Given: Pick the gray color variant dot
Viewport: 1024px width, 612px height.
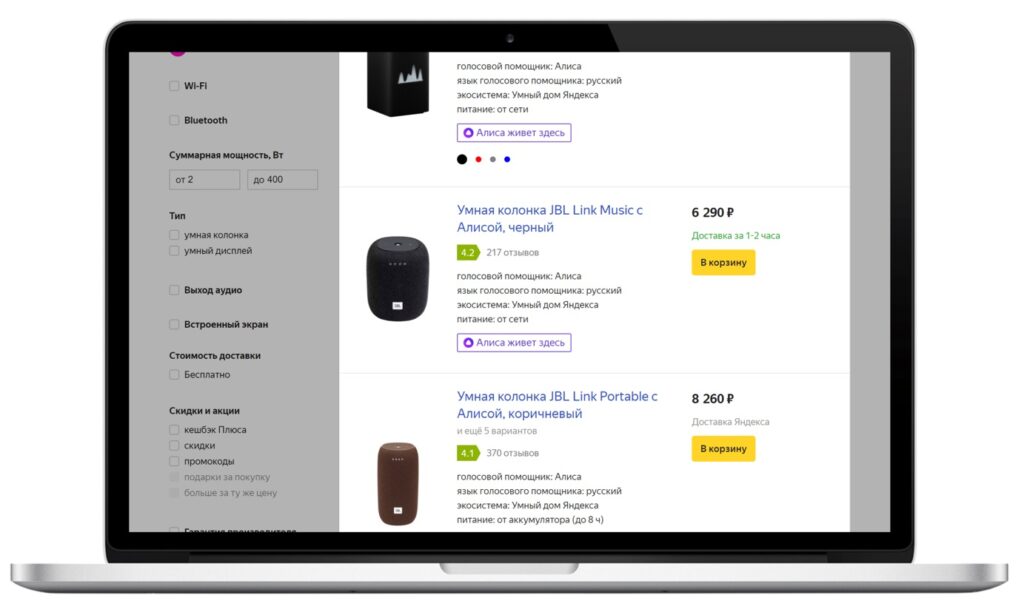Looking at the screenshot, I should point(493,159).
